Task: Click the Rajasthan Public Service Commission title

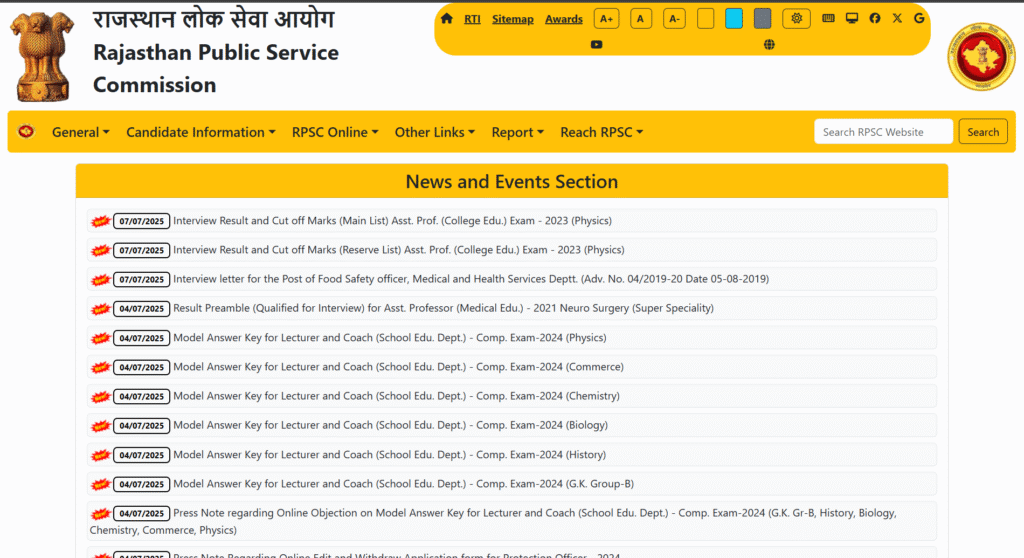Action: tap(216, 68)
